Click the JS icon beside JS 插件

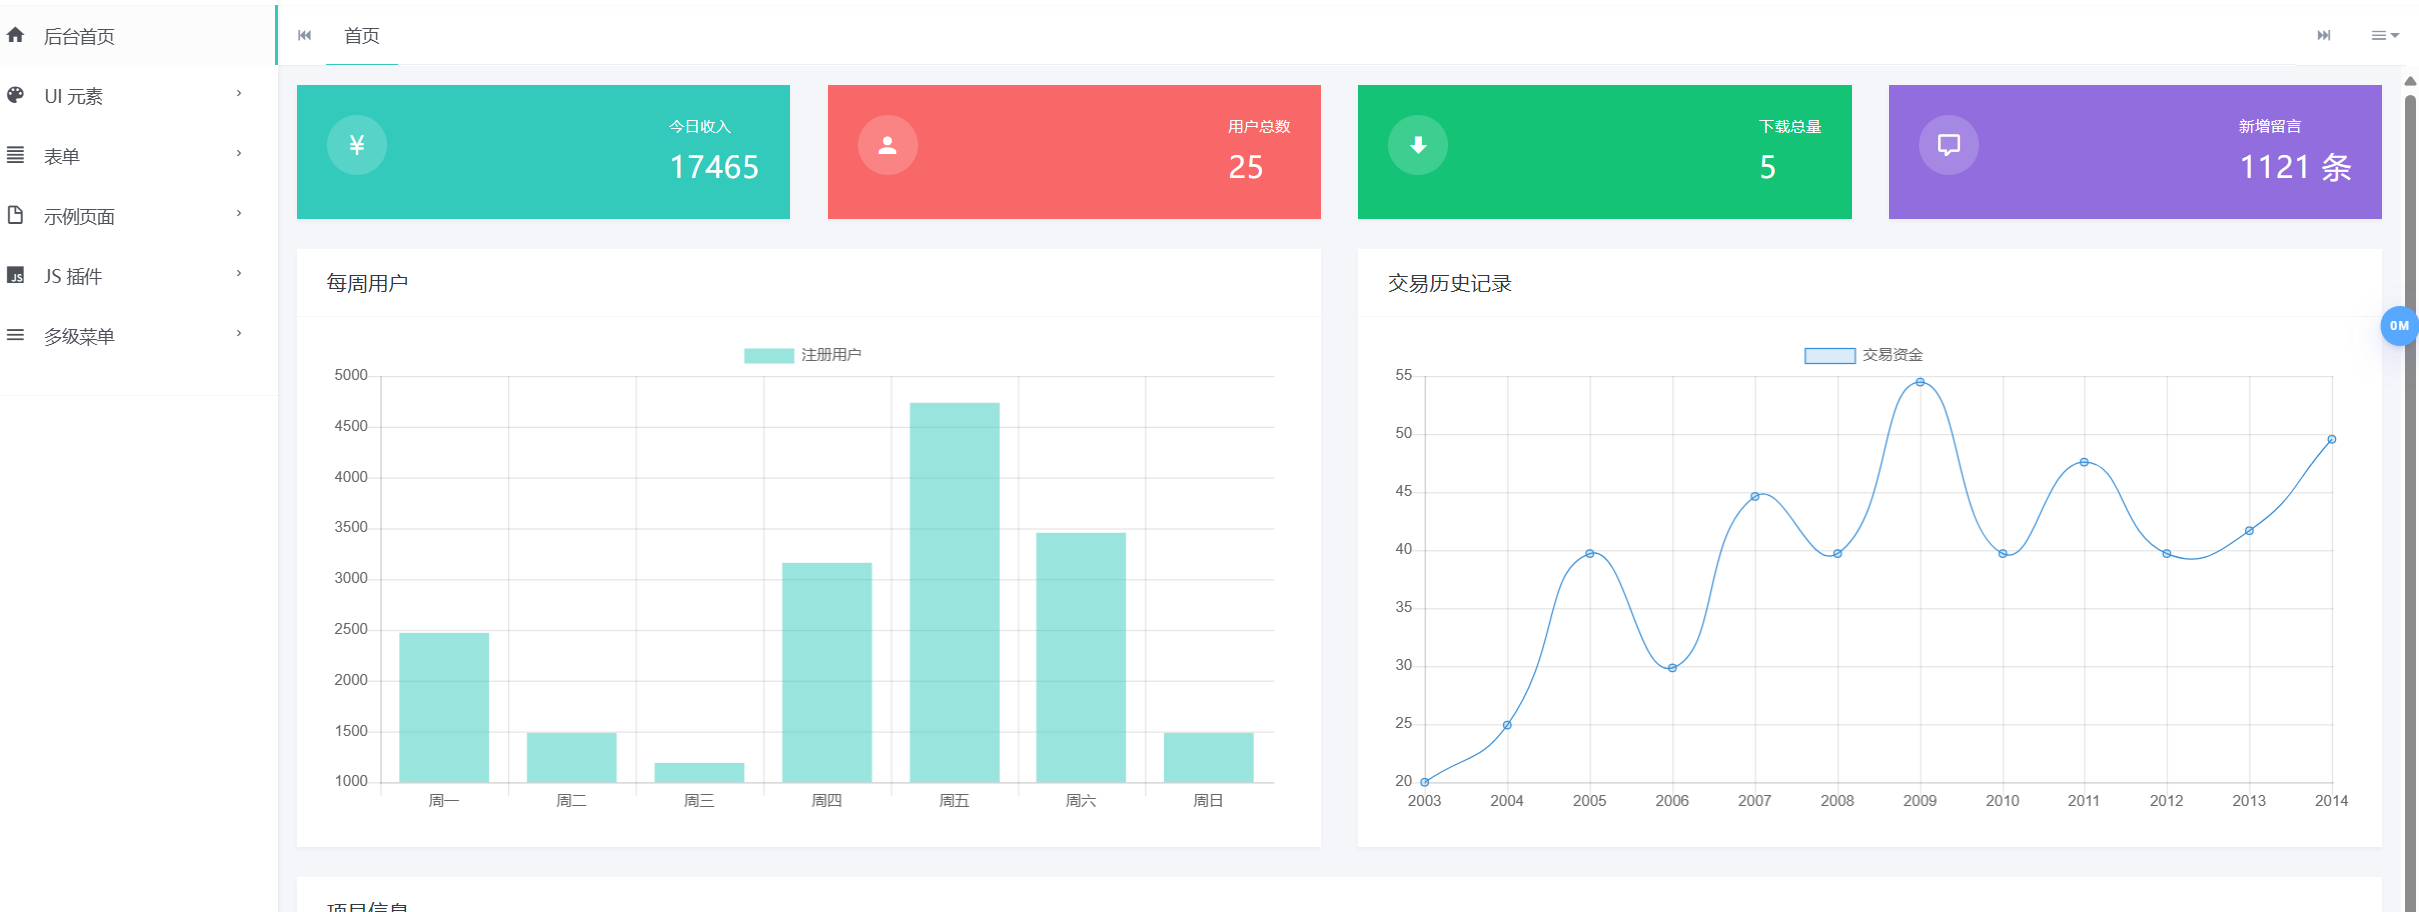click(15, 275)
